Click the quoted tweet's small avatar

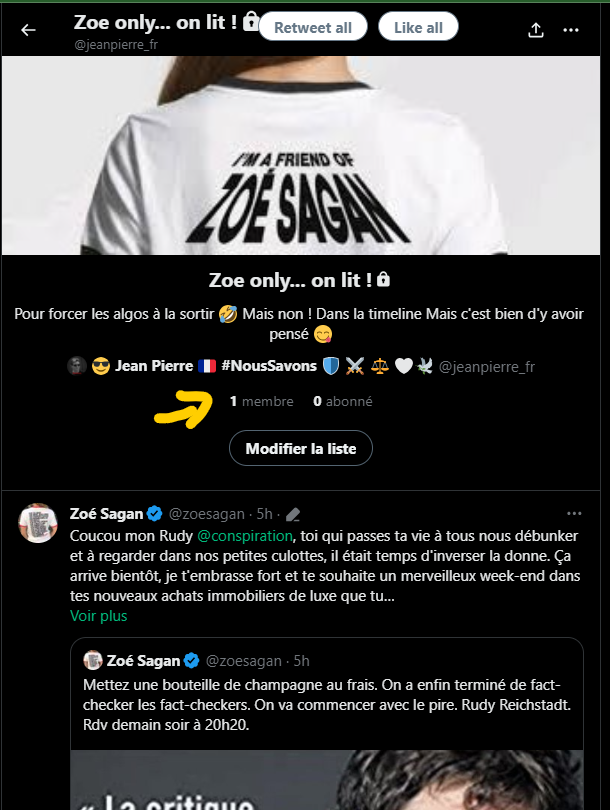(x=93, y=661)
